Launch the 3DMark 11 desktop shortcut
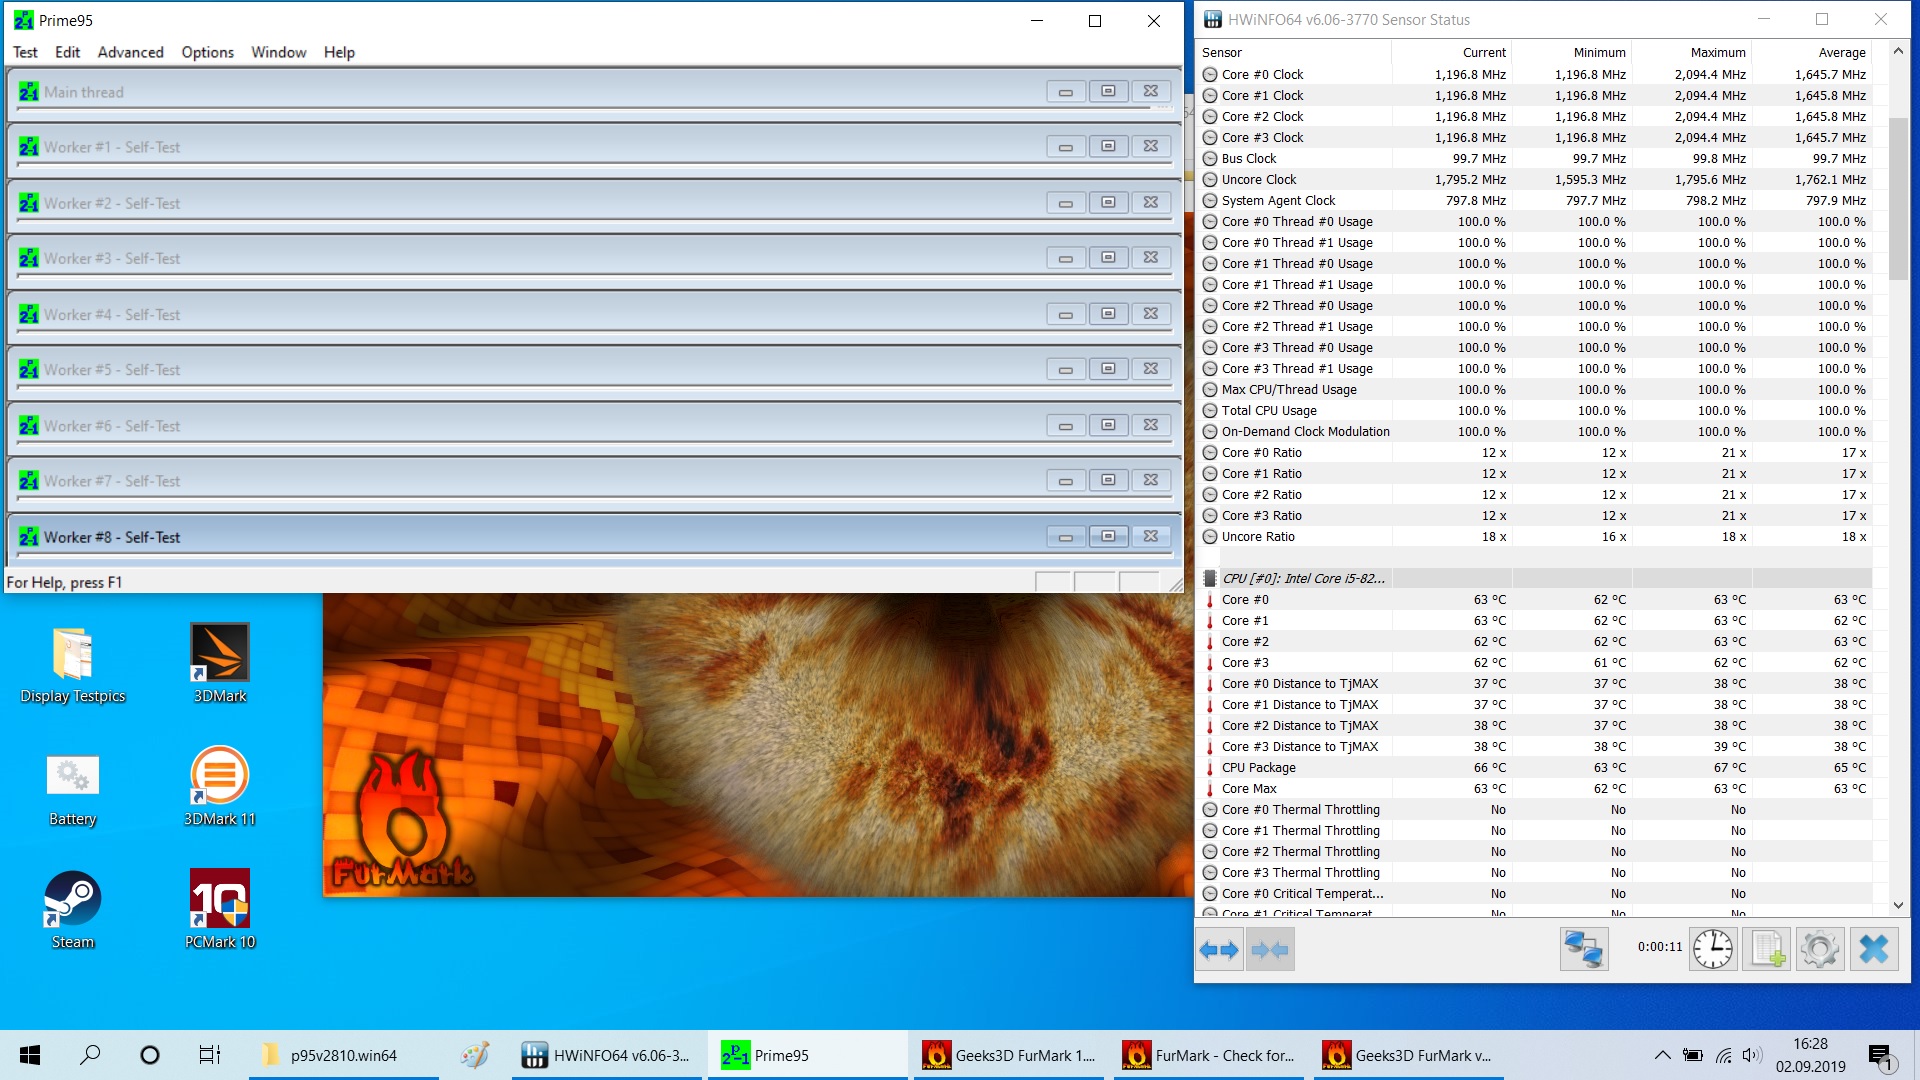 point(220,788)
